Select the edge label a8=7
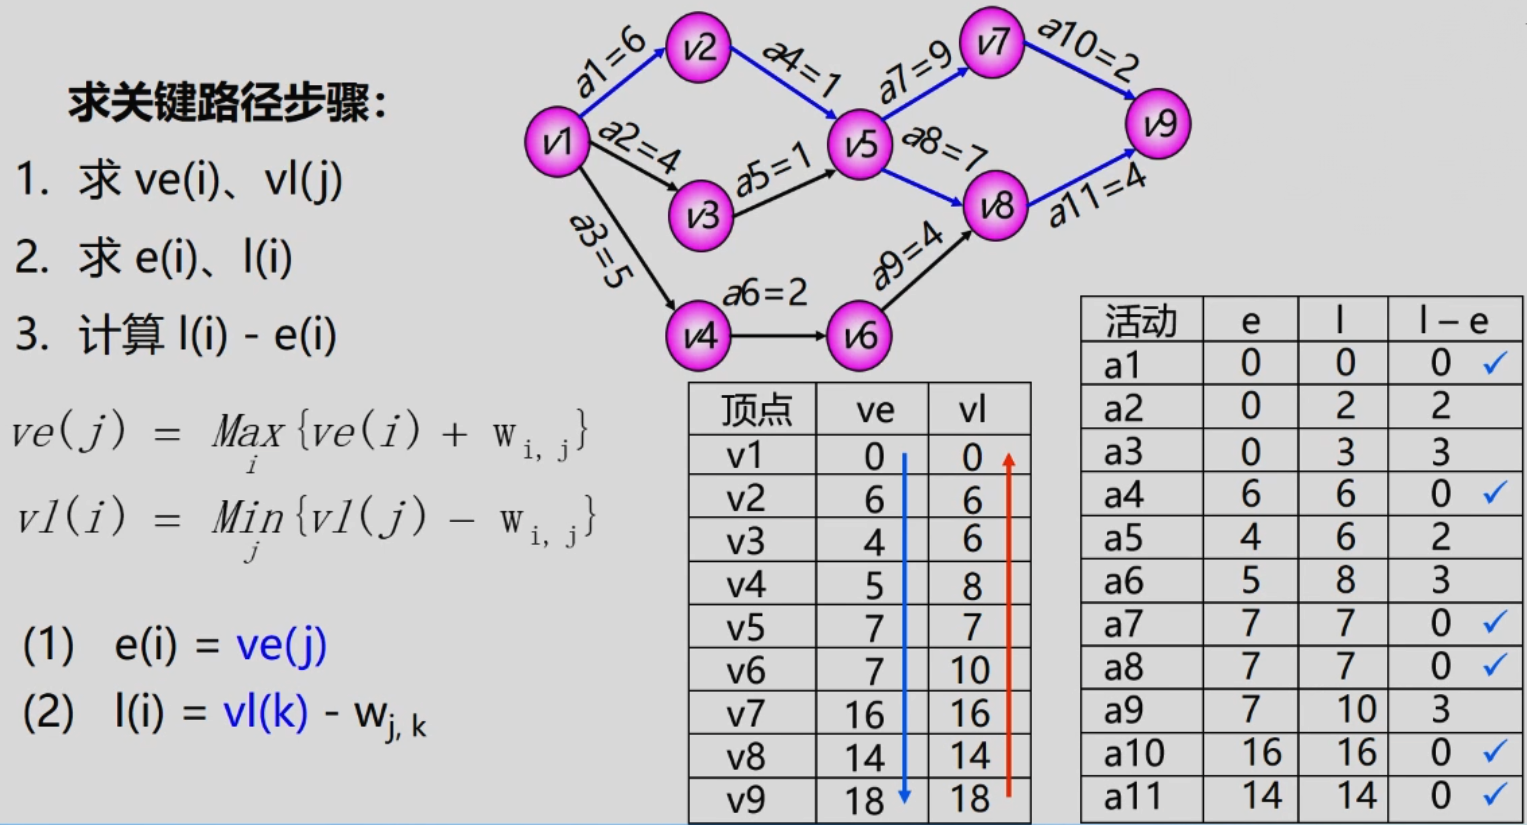This screenshot has width=1527, height=825. [945, 148]
